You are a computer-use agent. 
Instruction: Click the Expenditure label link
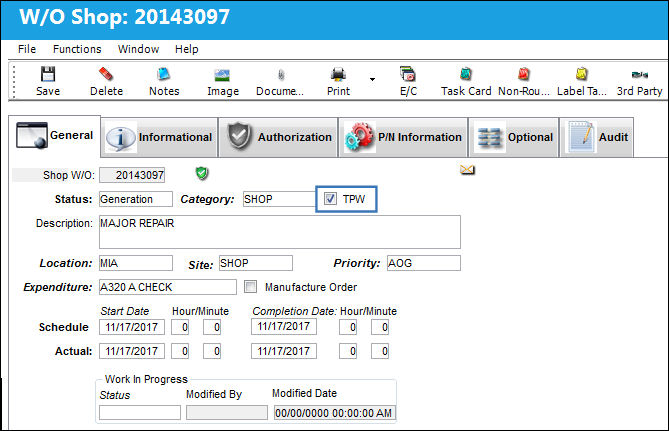point(58,287)
